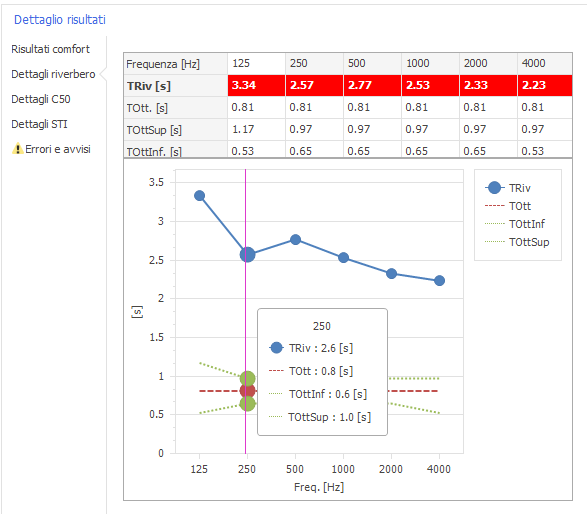Image resolution: width=587 pixels, height=514 pixels.
Task: Click the red TOtt marker at 250 Hz
Action: pos(247,391)
